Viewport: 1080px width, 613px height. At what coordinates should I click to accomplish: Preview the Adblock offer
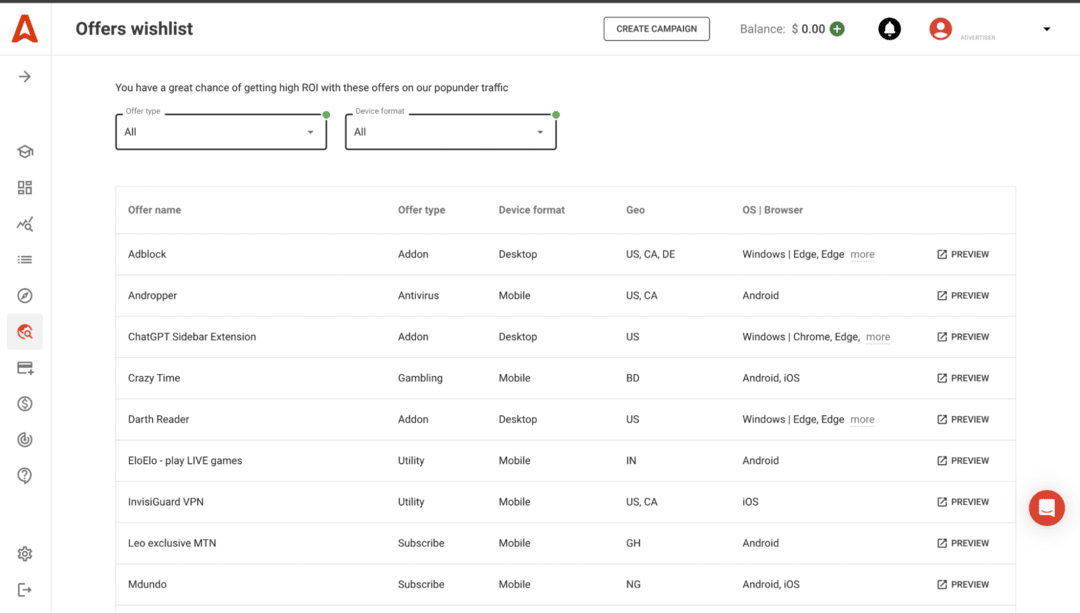pyautogui.click(x=963, y=255)
